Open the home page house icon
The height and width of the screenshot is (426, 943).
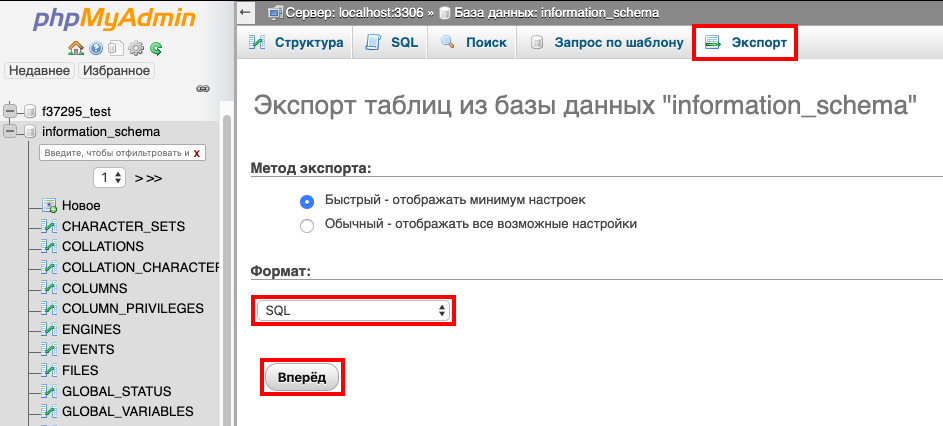(x=76, y=48)
